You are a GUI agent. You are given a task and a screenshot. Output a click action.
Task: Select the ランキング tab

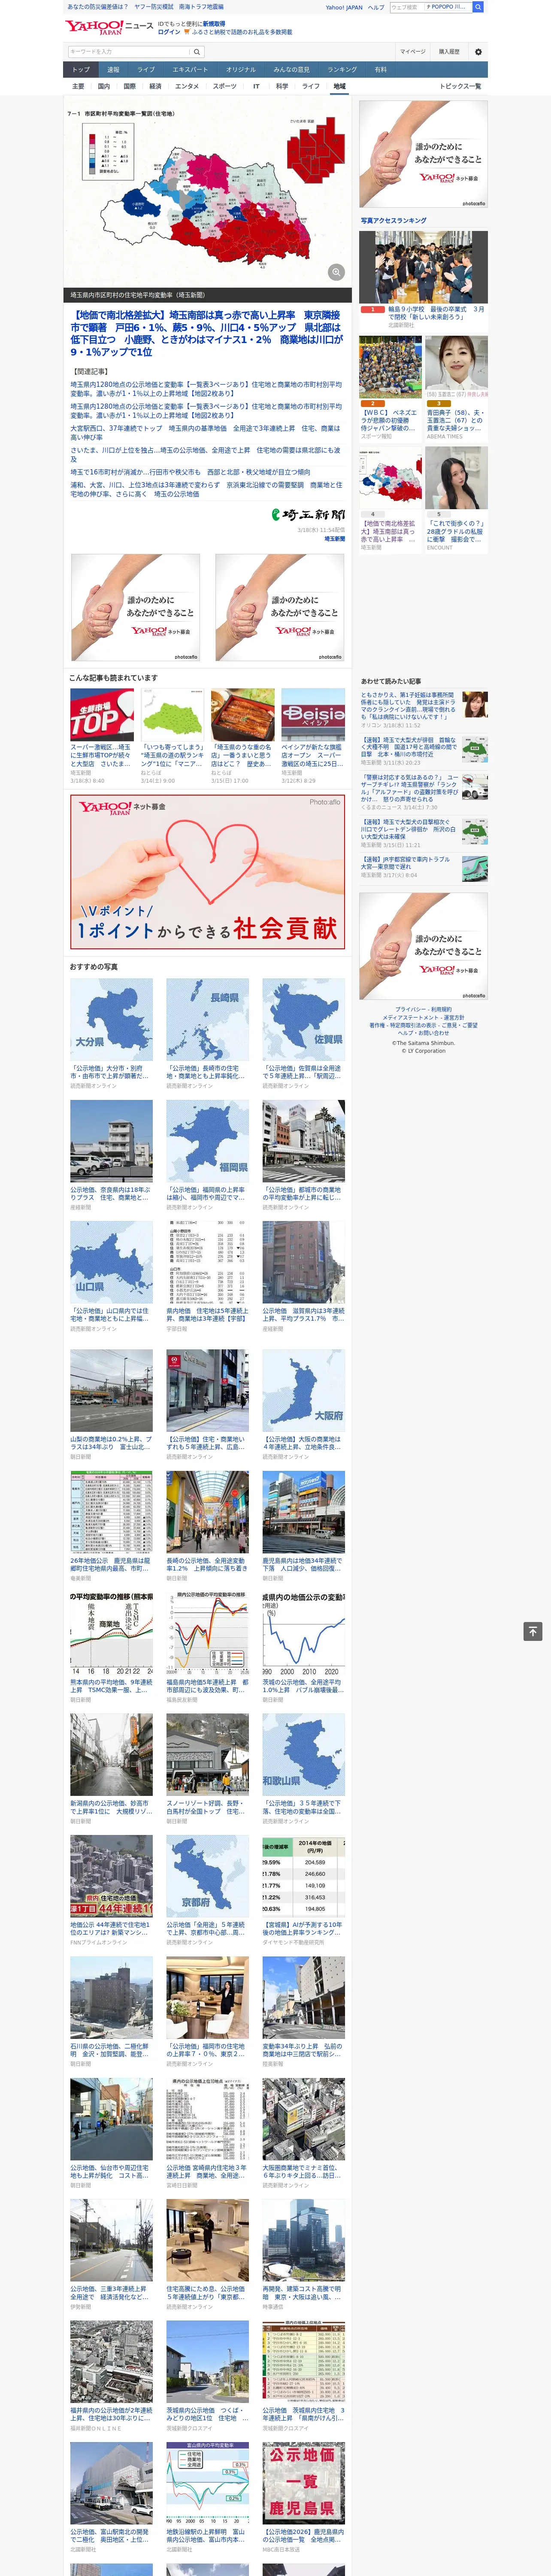(x=342, y=70)
